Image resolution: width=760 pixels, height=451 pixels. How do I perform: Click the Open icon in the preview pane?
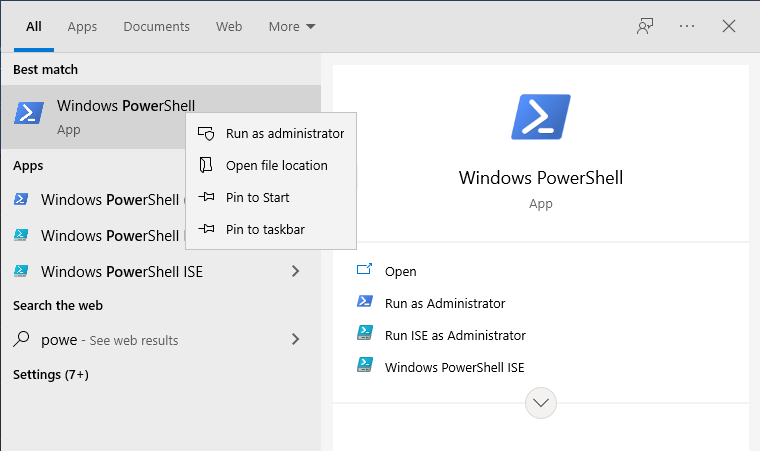tap(365, 271)
